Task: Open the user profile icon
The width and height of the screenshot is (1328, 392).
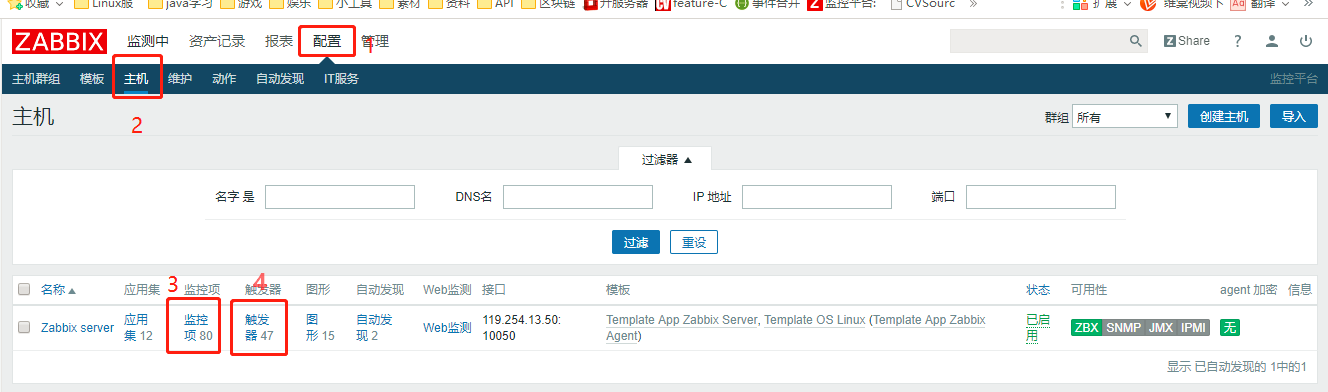Action: coord(1272,41)
